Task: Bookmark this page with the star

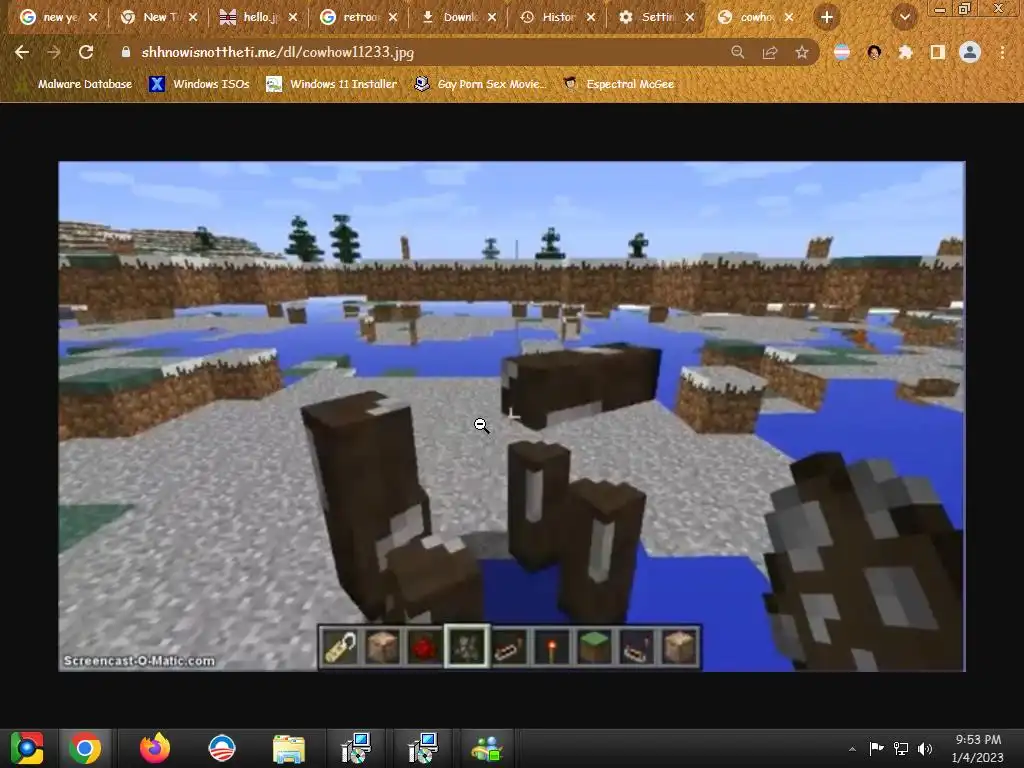Action: [802, 52]
